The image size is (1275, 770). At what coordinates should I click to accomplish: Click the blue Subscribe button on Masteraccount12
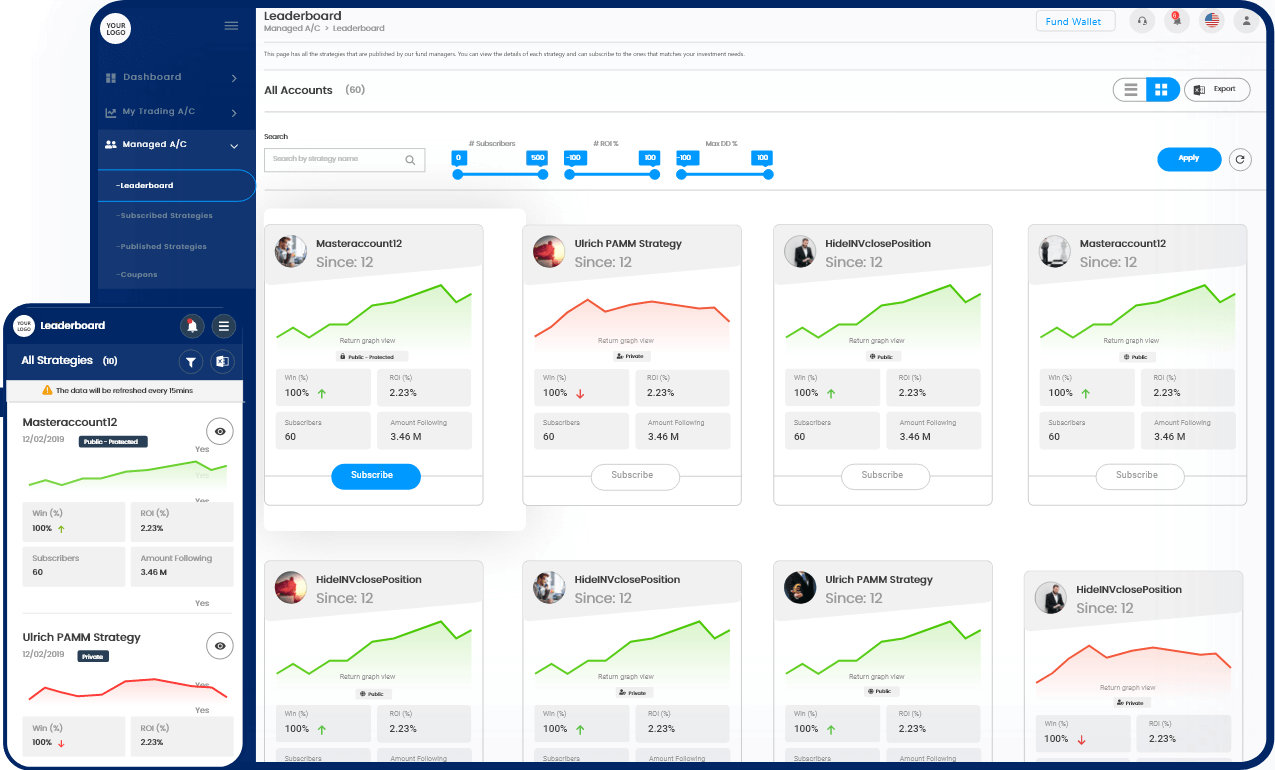pos(376,476)
